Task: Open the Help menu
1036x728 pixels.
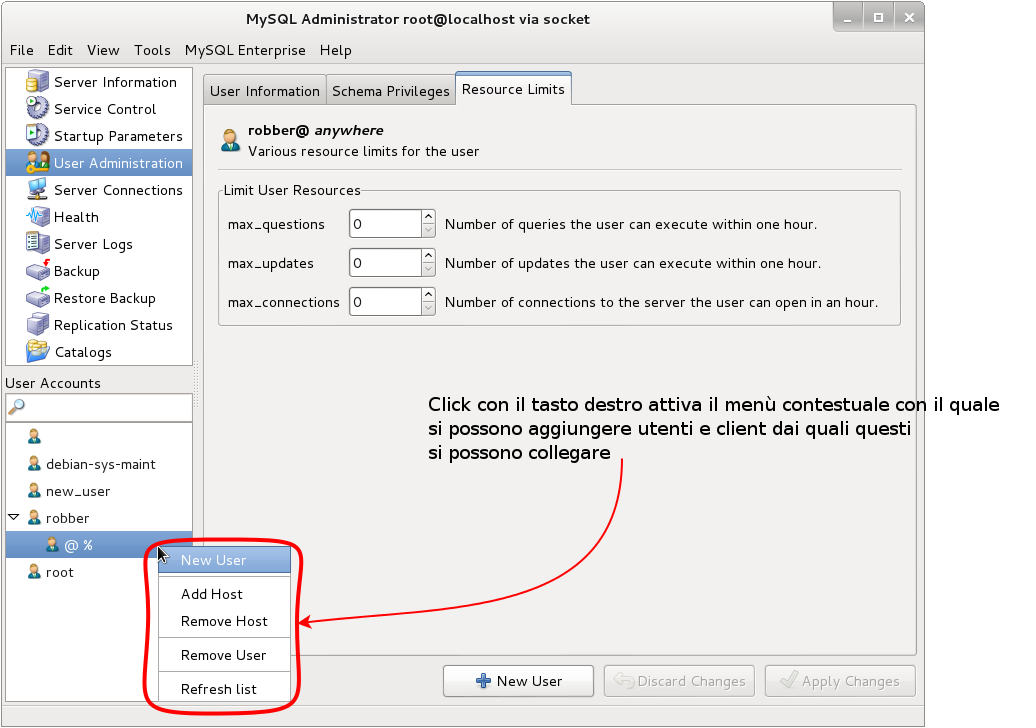Action: pos(336,50)
